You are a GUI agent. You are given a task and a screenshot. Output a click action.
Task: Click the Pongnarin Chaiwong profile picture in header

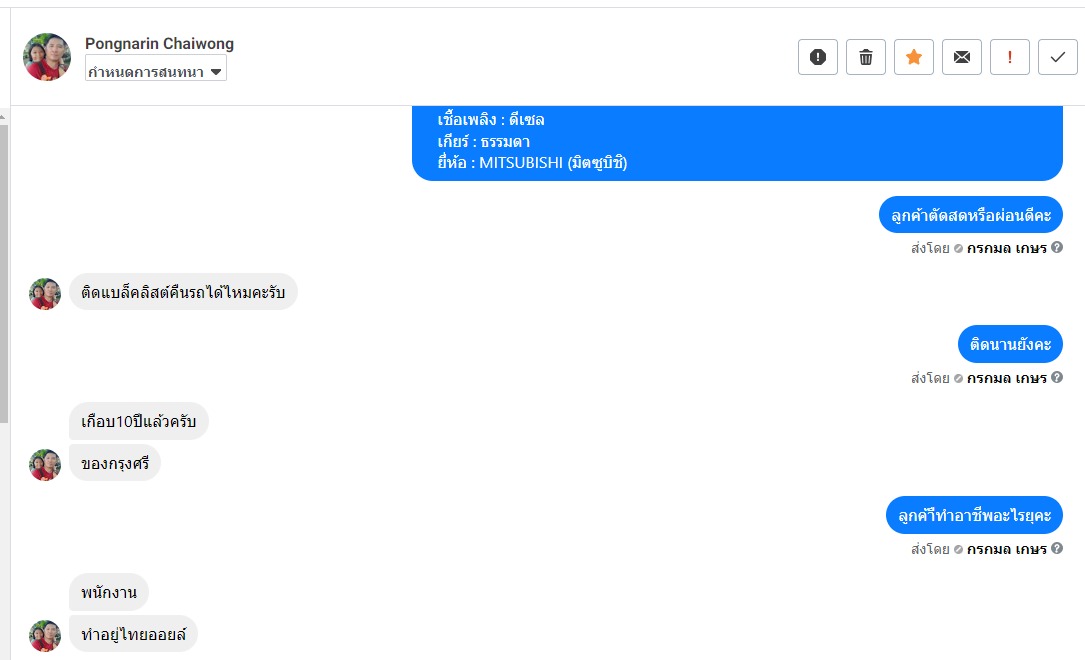[x=47, y=57]
